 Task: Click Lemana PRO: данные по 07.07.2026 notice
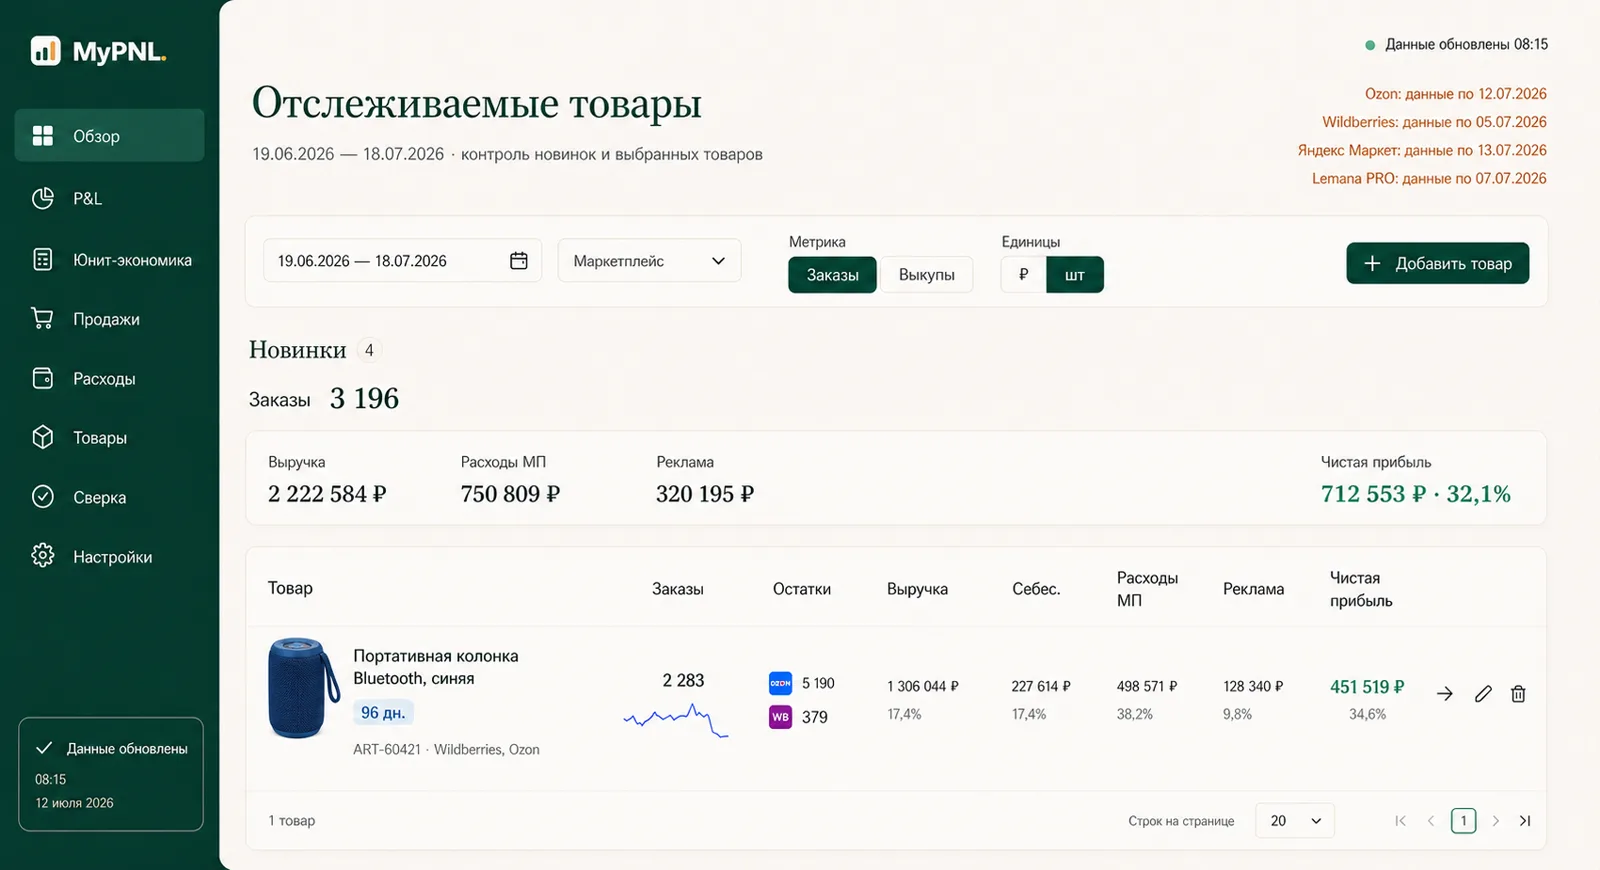pyautogui.click(x=1429, y=178)
